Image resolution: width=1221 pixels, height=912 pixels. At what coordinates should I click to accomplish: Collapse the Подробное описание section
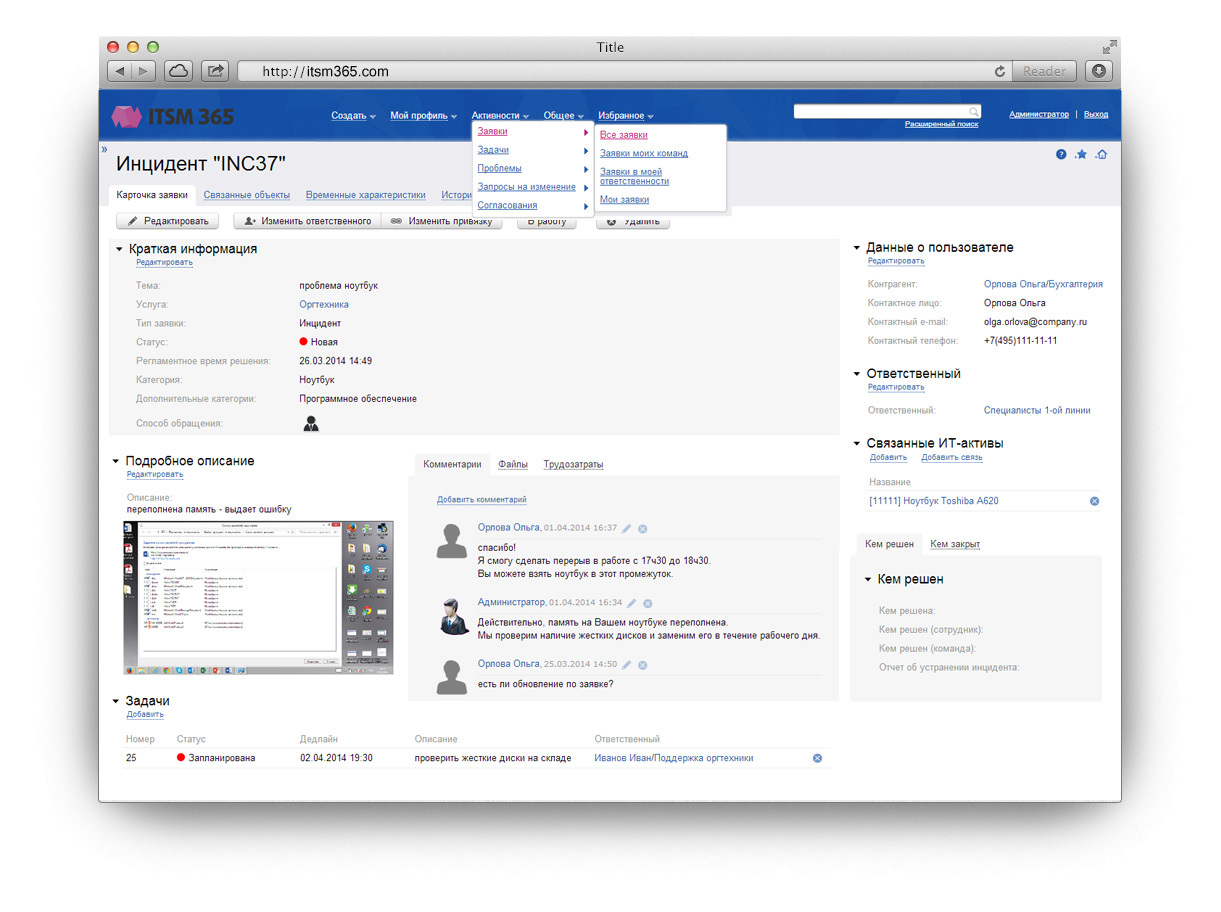click(x=116, y=461)
